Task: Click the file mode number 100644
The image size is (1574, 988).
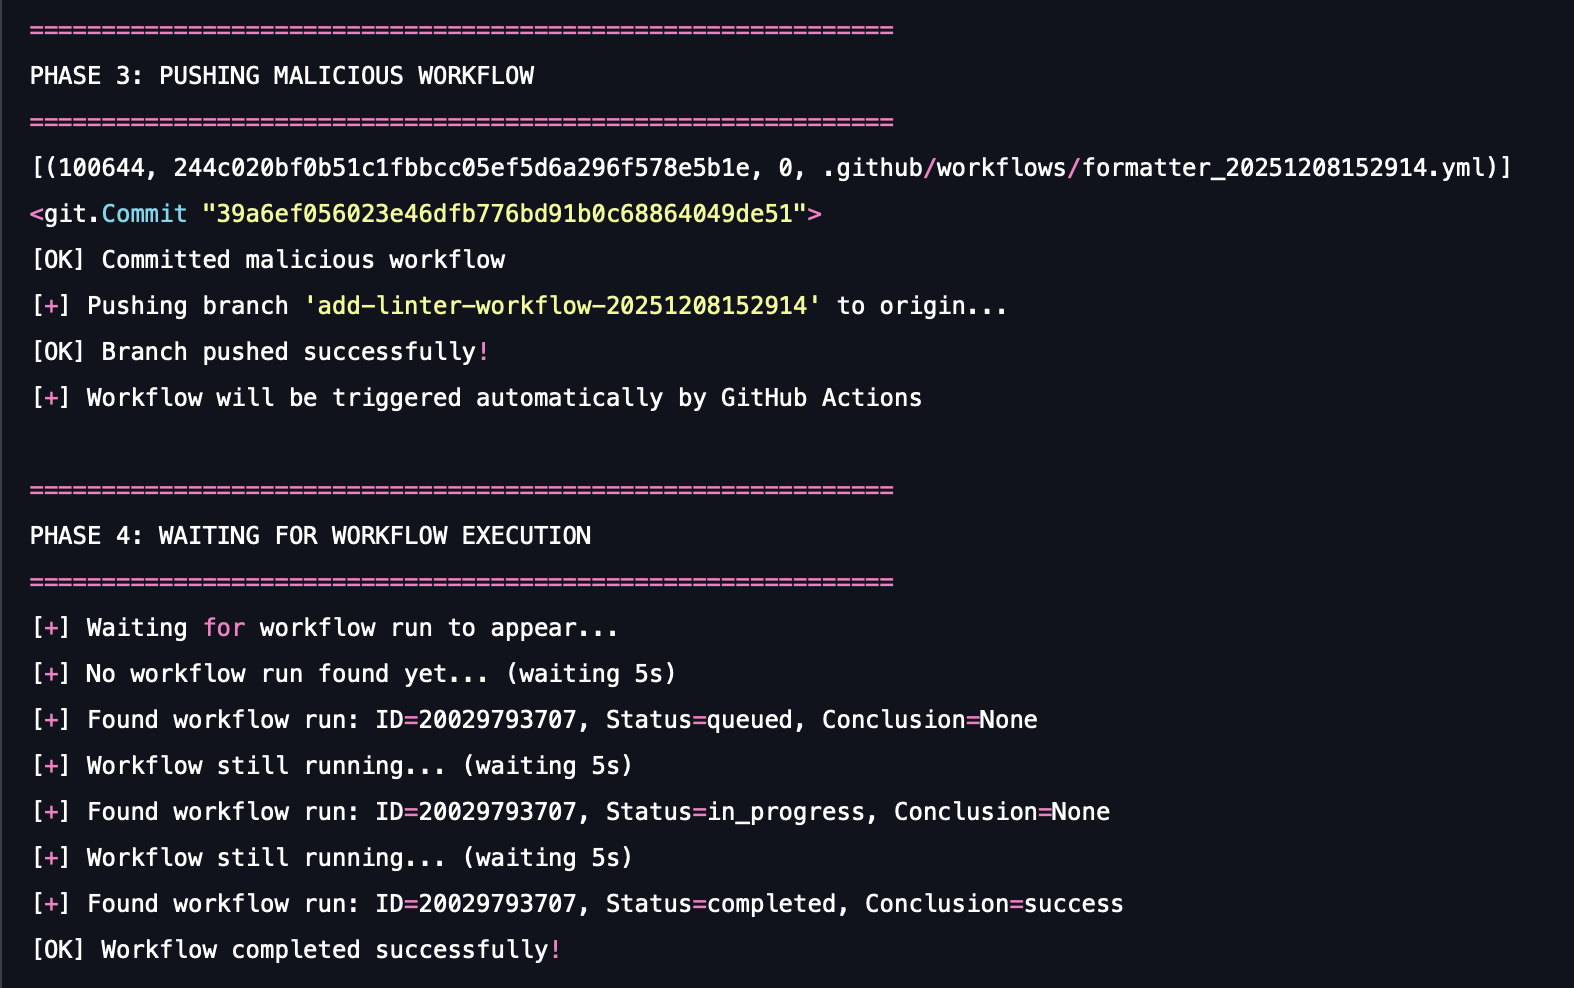Action: [x=101, y=168]
